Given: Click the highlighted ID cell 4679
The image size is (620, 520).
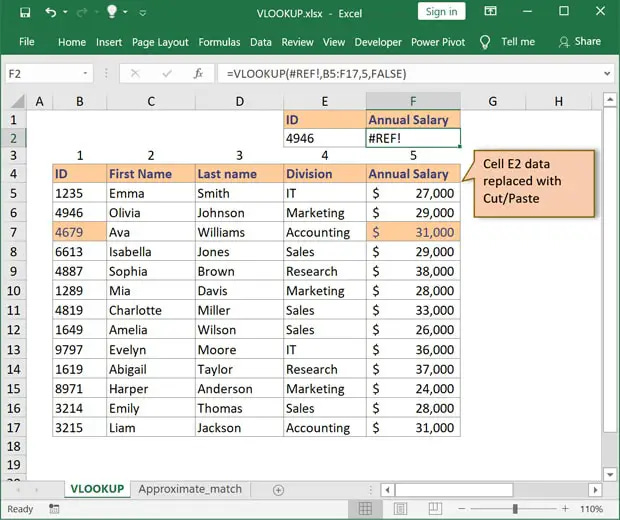Looking at the screenshot, I should pyautogui.click(x=79, y=232).
